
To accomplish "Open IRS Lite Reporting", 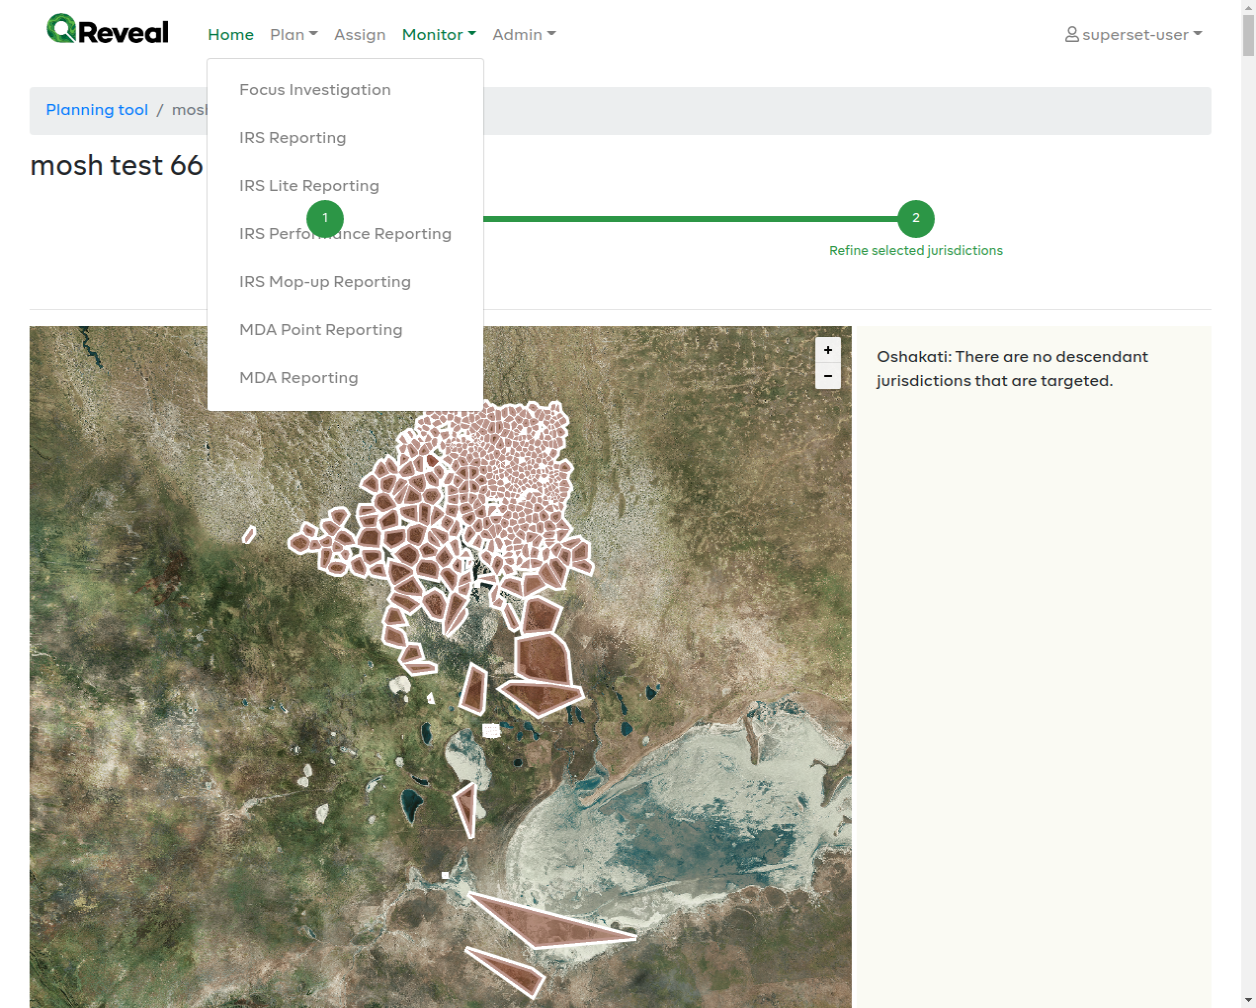I will [x=309, y=185].
